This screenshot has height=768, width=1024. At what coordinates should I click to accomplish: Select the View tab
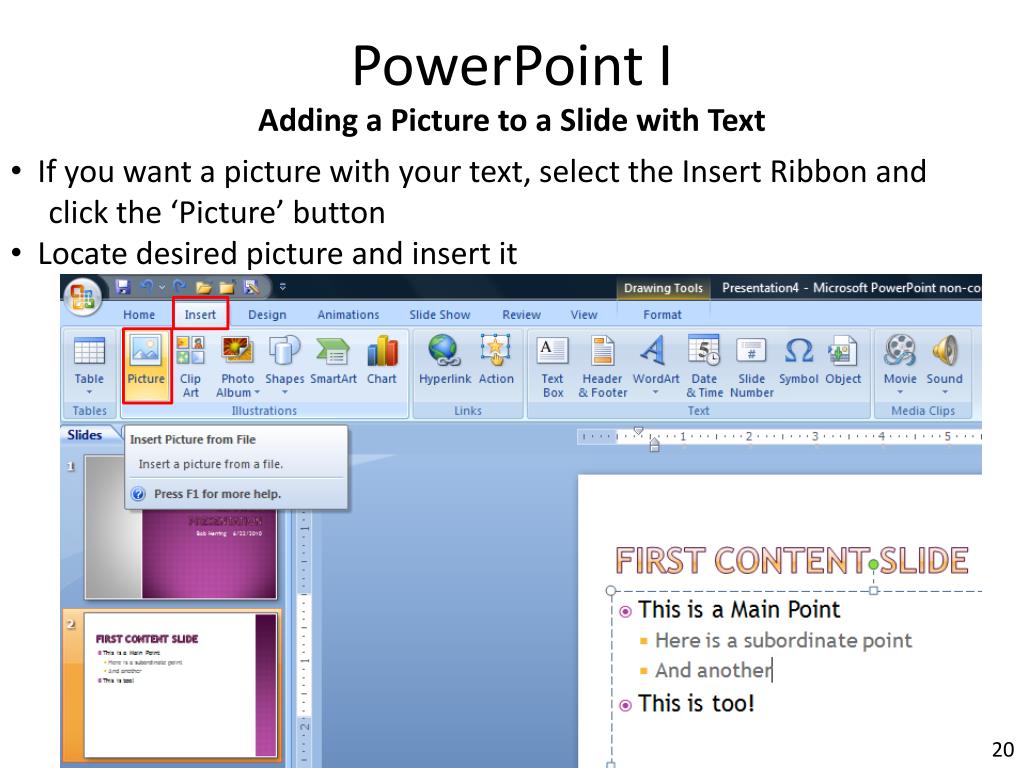pos(583,315)
